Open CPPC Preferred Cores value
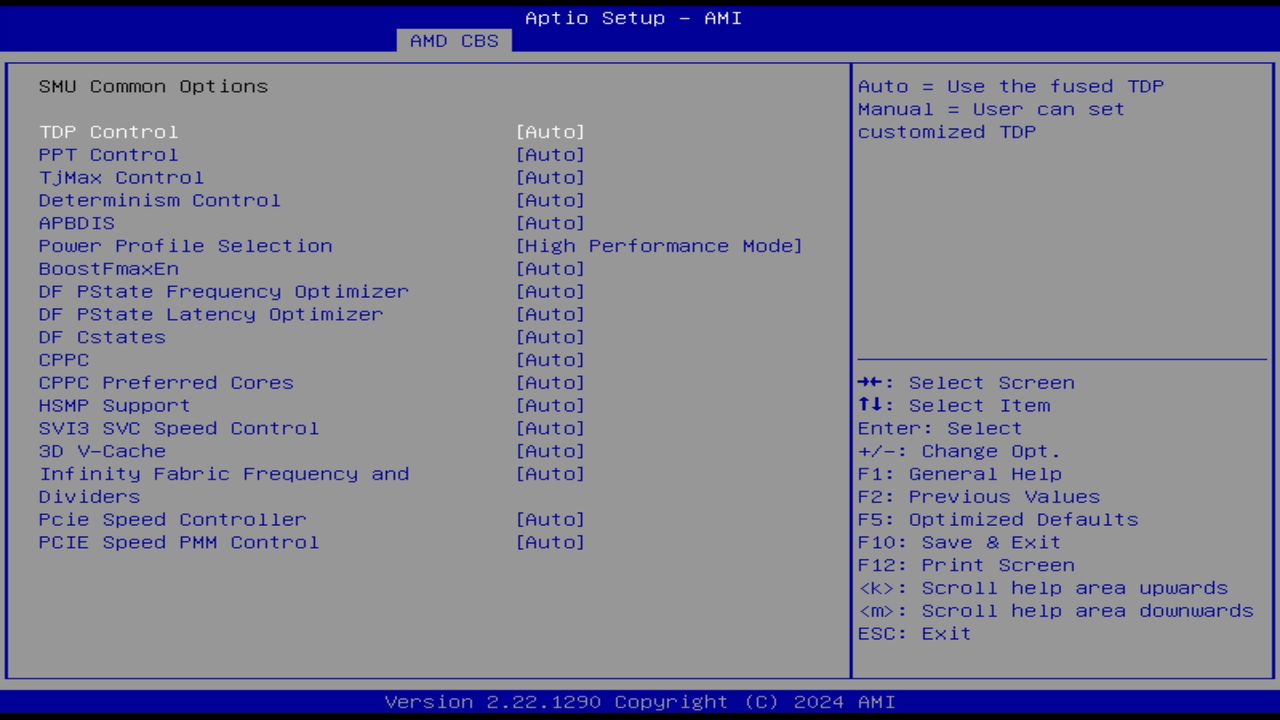 (x=550, y=383)
